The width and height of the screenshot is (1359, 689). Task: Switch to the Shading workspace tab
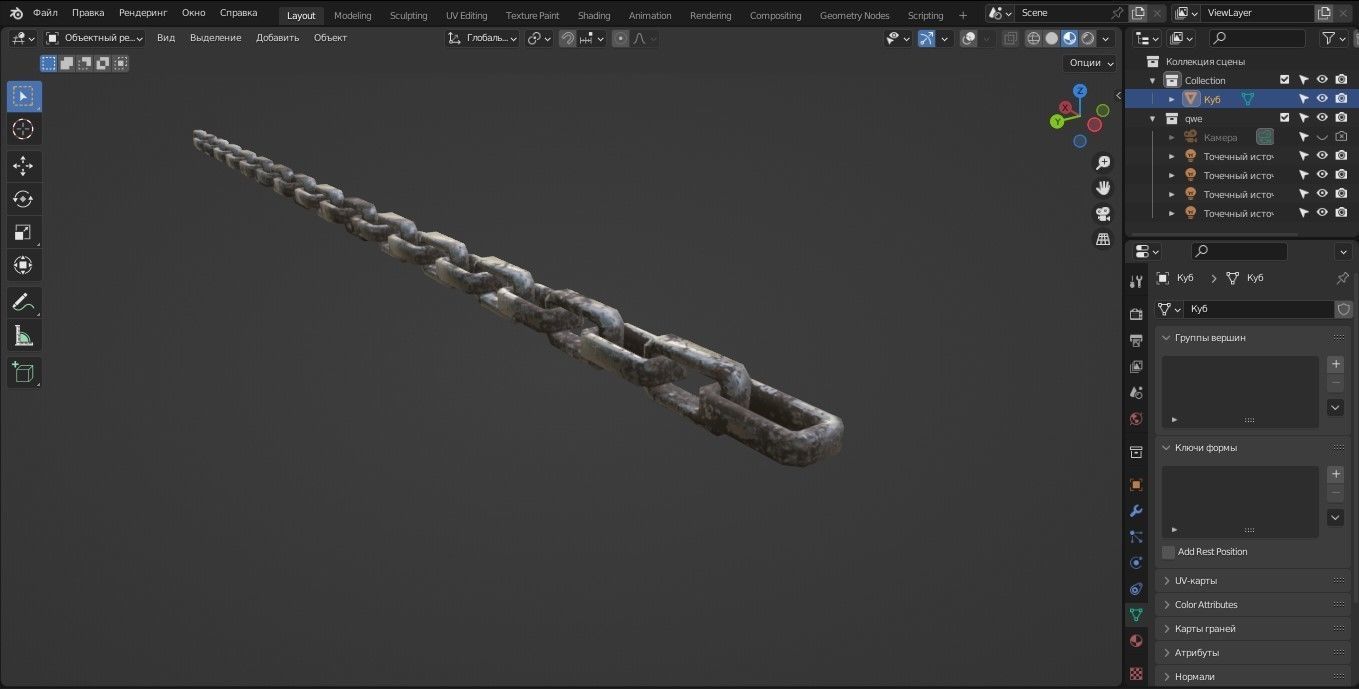(594, 15)
